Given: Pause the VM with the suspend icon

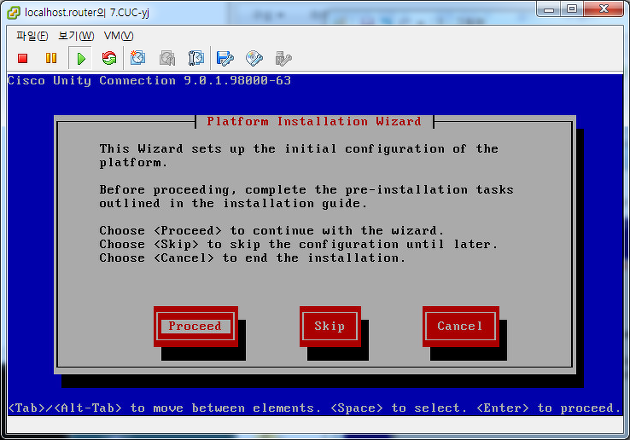Looking at the screenshot, I should click(x=51, y=59).
